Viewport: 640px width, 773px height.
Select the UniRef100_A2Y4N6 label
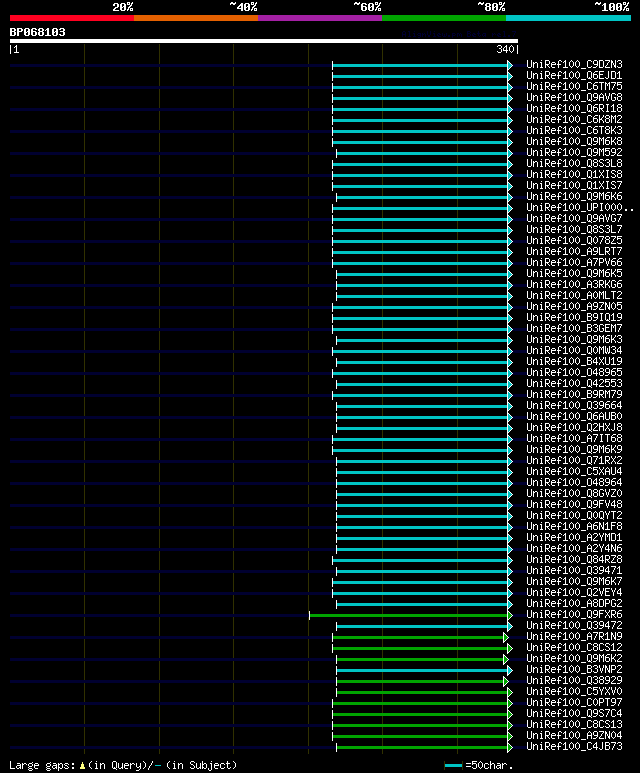coord(574,548)
